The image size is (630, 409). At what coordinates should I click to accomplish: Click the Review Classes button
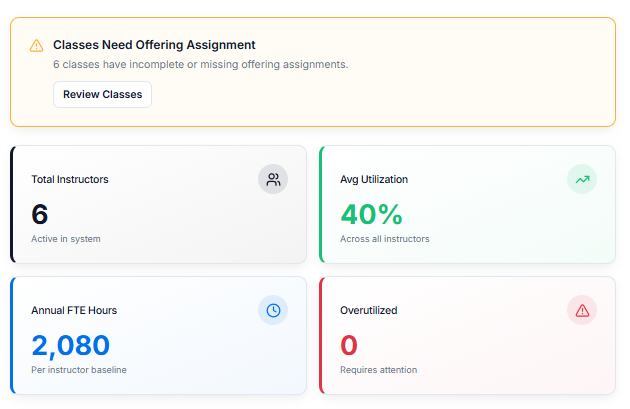(102, 95)
